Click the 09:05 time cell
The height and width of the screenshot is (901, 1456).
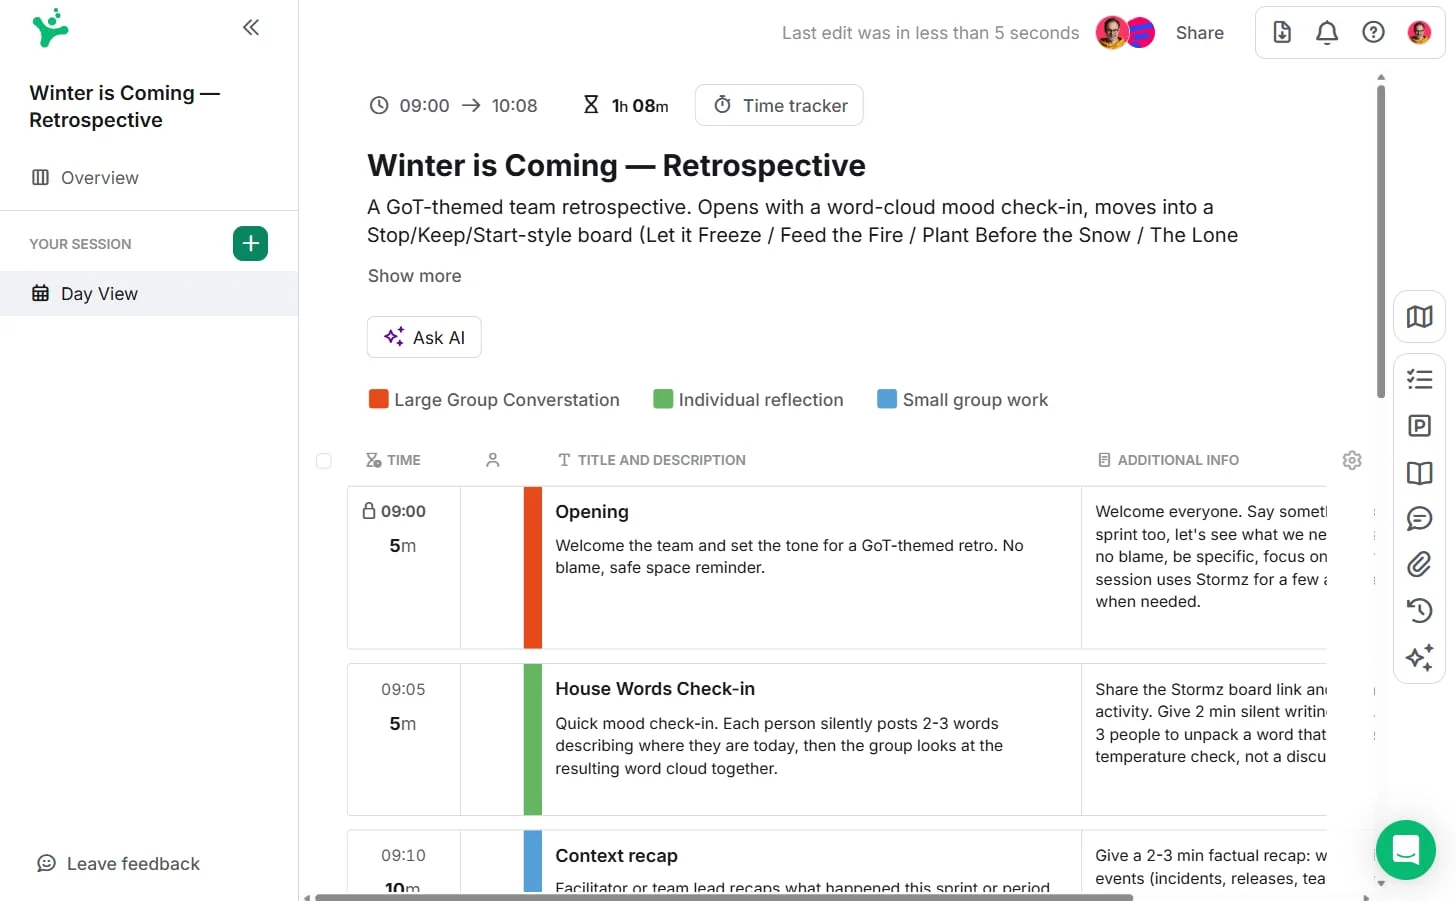[x=403, y=689]
